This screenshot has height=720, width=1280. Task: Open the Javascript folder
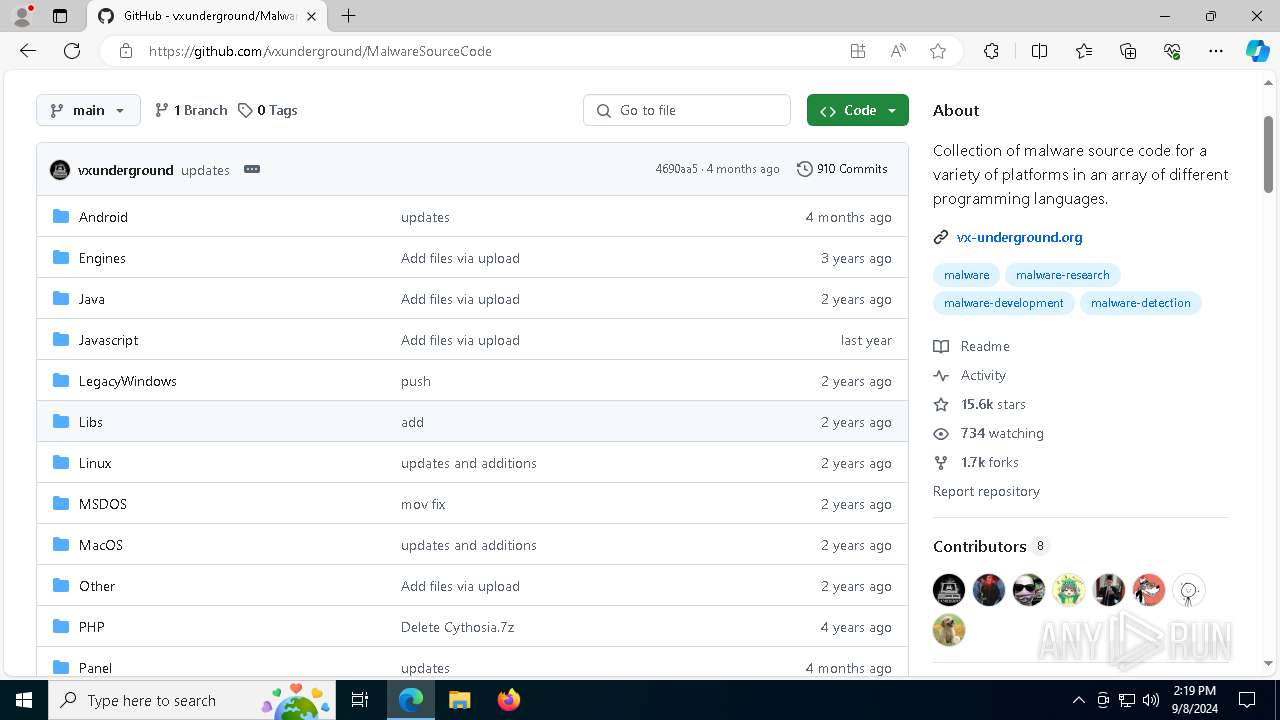(x=108, y=340)
